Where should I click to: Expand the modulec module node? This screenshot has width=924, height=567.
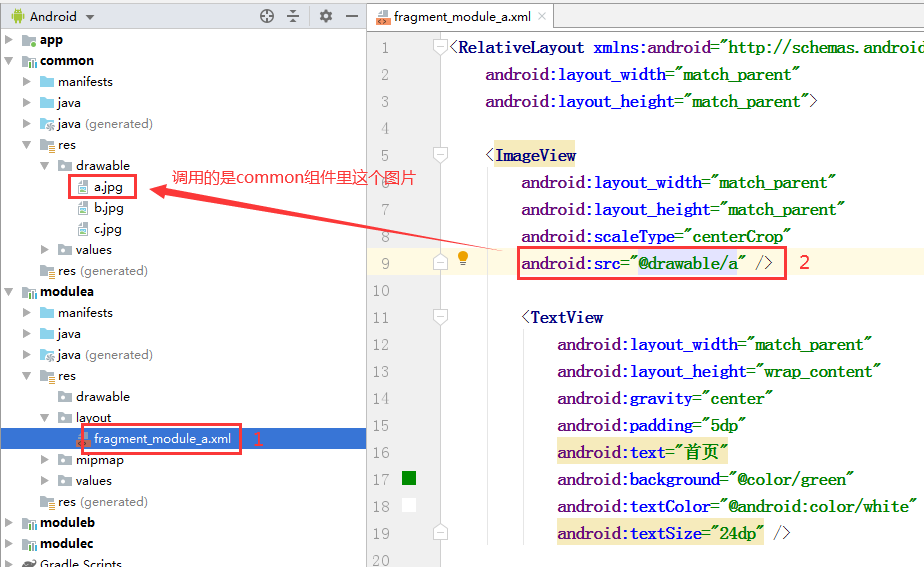9,543
